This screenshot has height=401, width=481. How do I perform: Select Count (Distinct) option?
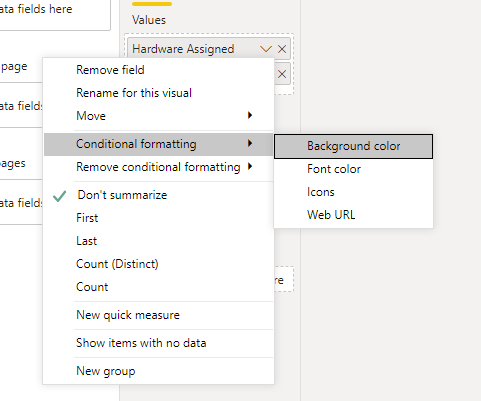point(159,264)
